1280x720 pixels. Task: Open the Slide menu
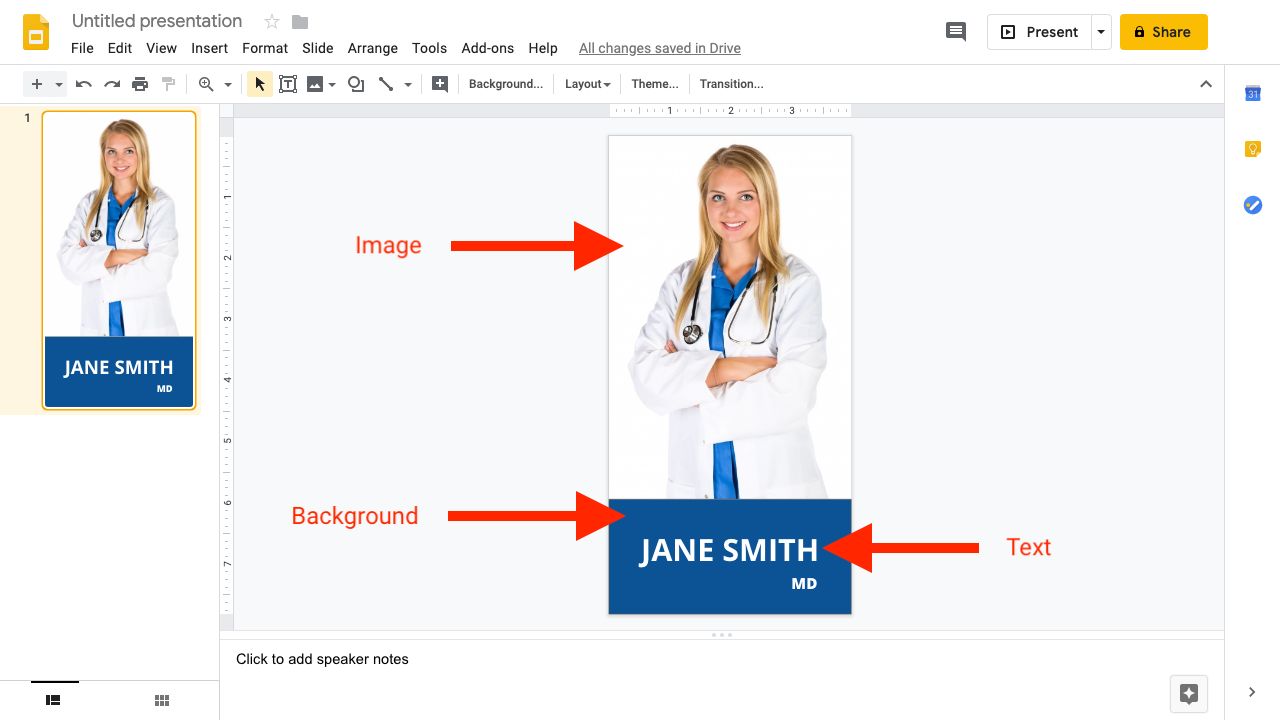(x=317, y=48)
